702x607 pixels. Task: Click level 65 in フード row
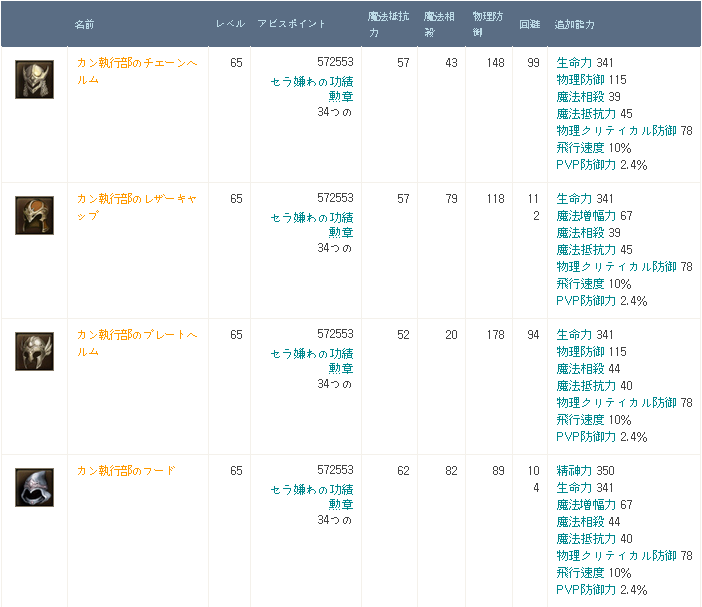(x=236, y=471)
